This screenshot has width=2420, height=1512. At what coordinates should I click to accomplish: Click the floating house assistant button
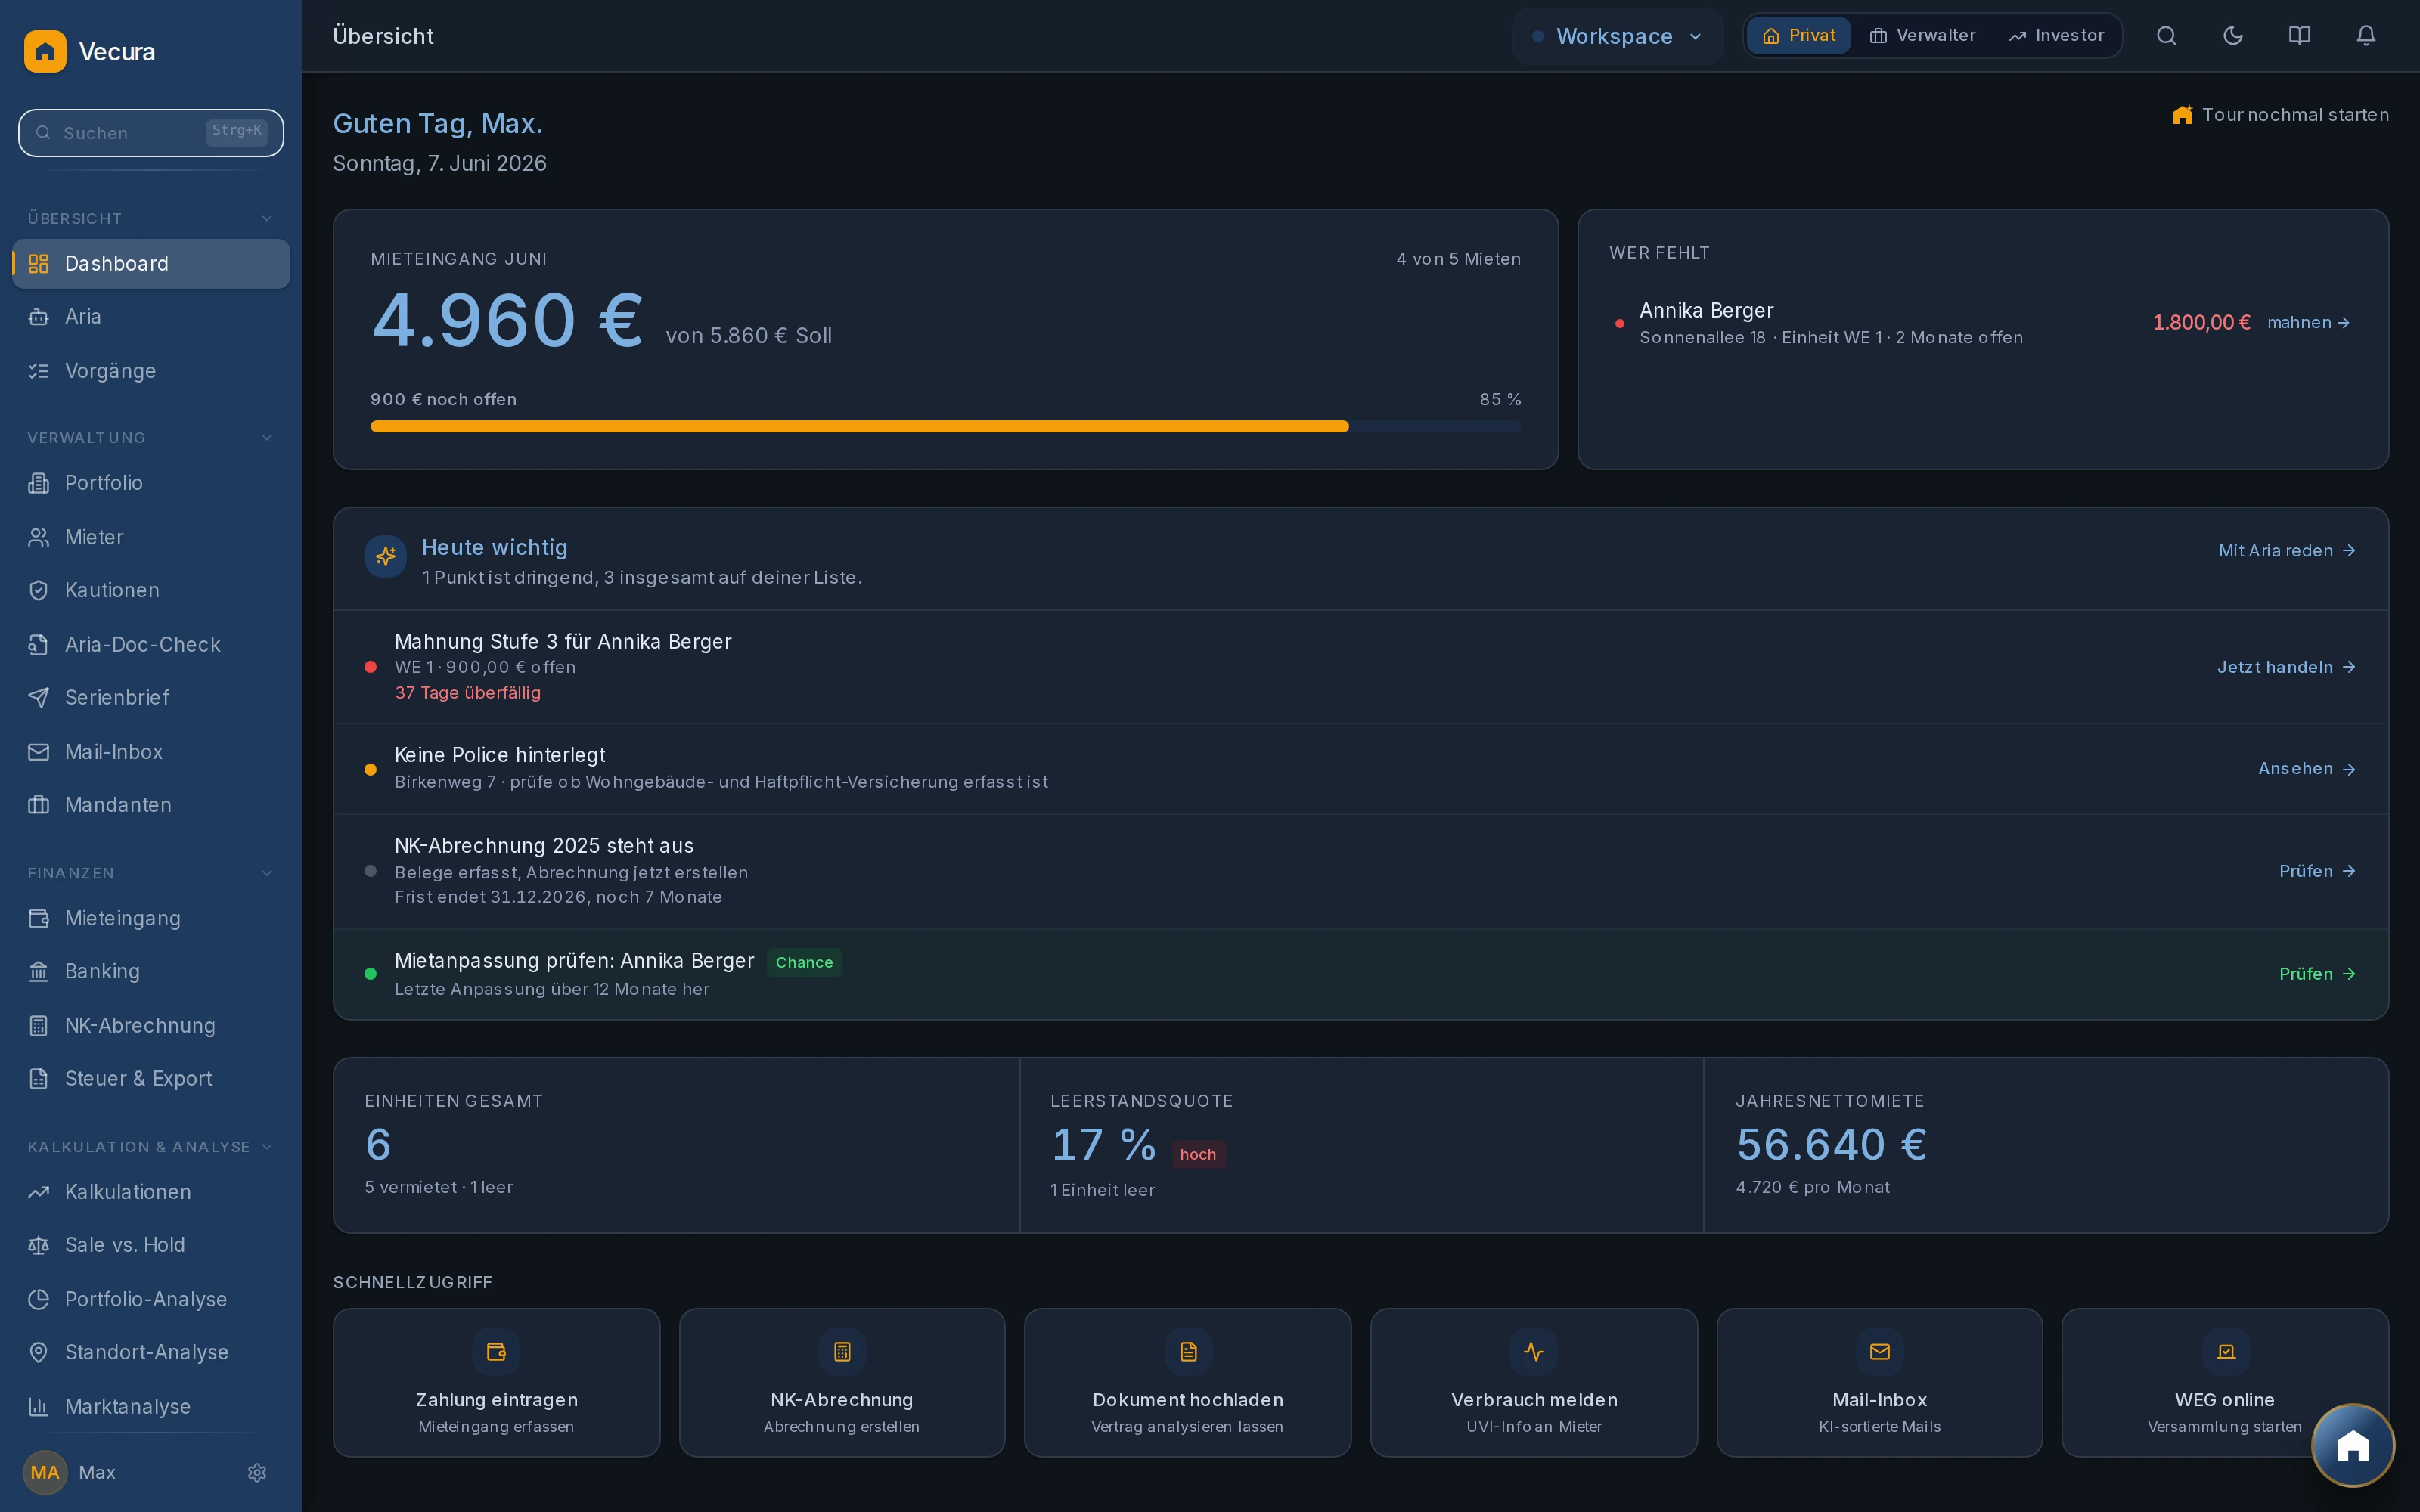[x=2352, y=1445]
